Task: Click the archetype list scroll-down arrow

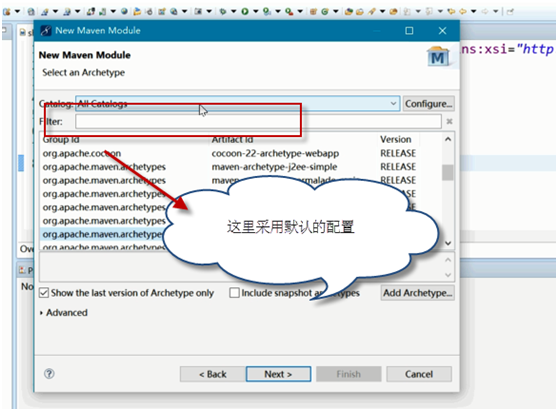Action: click(x=448, y=243)
